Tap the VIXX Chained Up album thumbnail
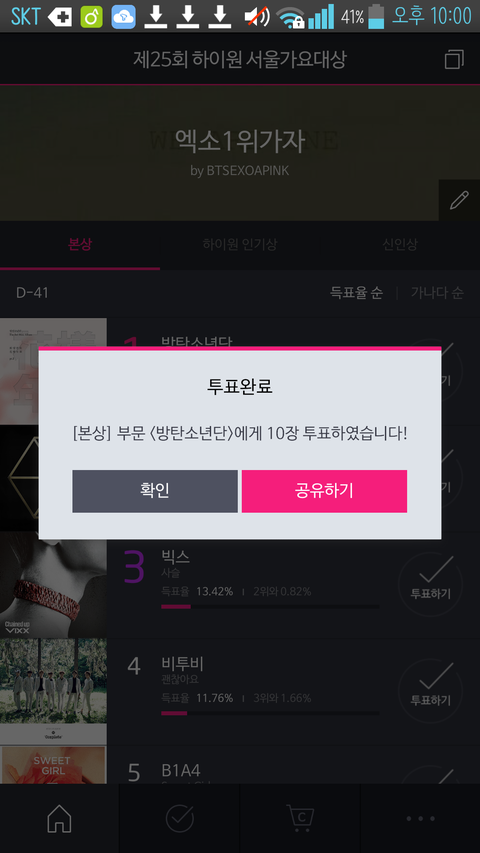 (53, 585)
